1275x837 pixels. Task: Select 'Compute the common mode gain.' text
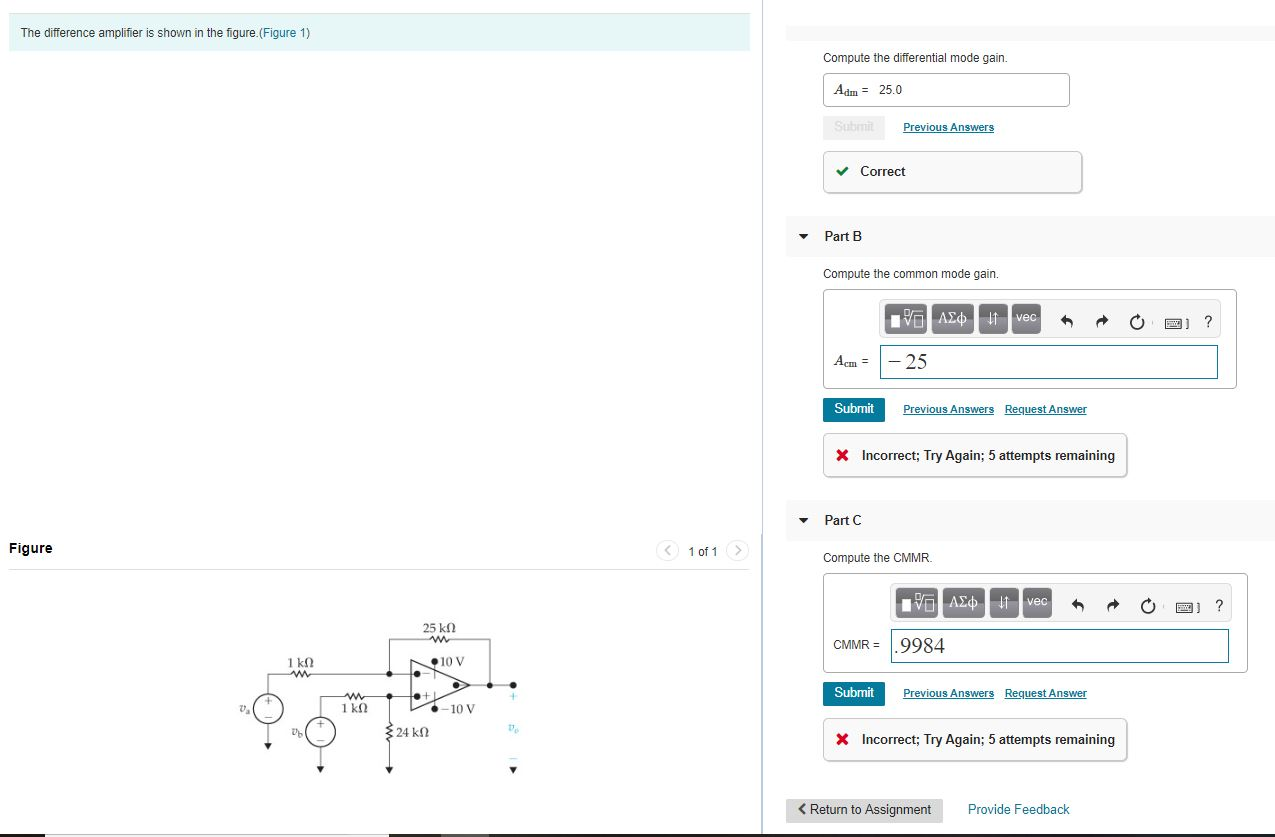(x=910, y=274)
